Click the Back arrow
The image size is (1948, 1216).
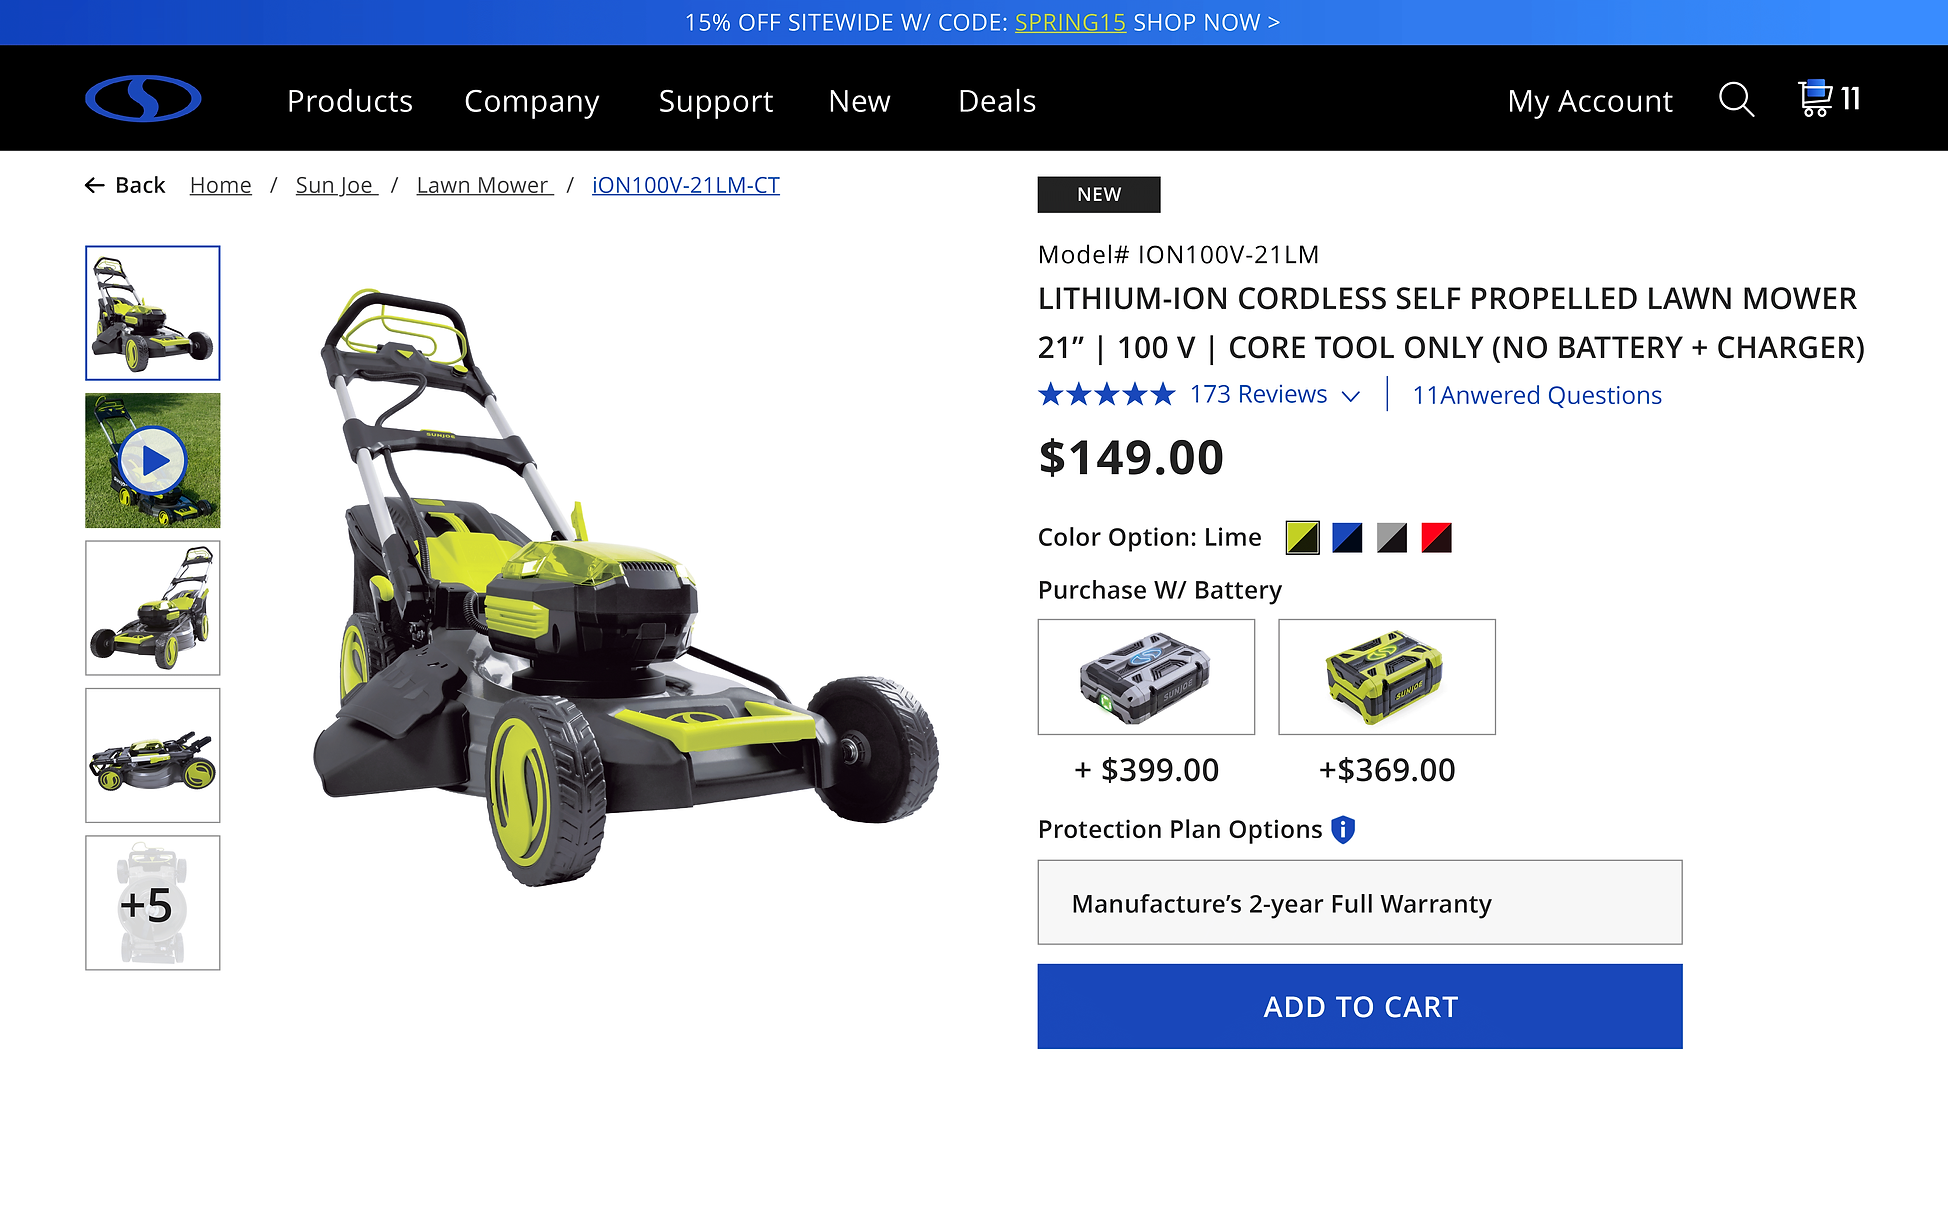(95, 185)
